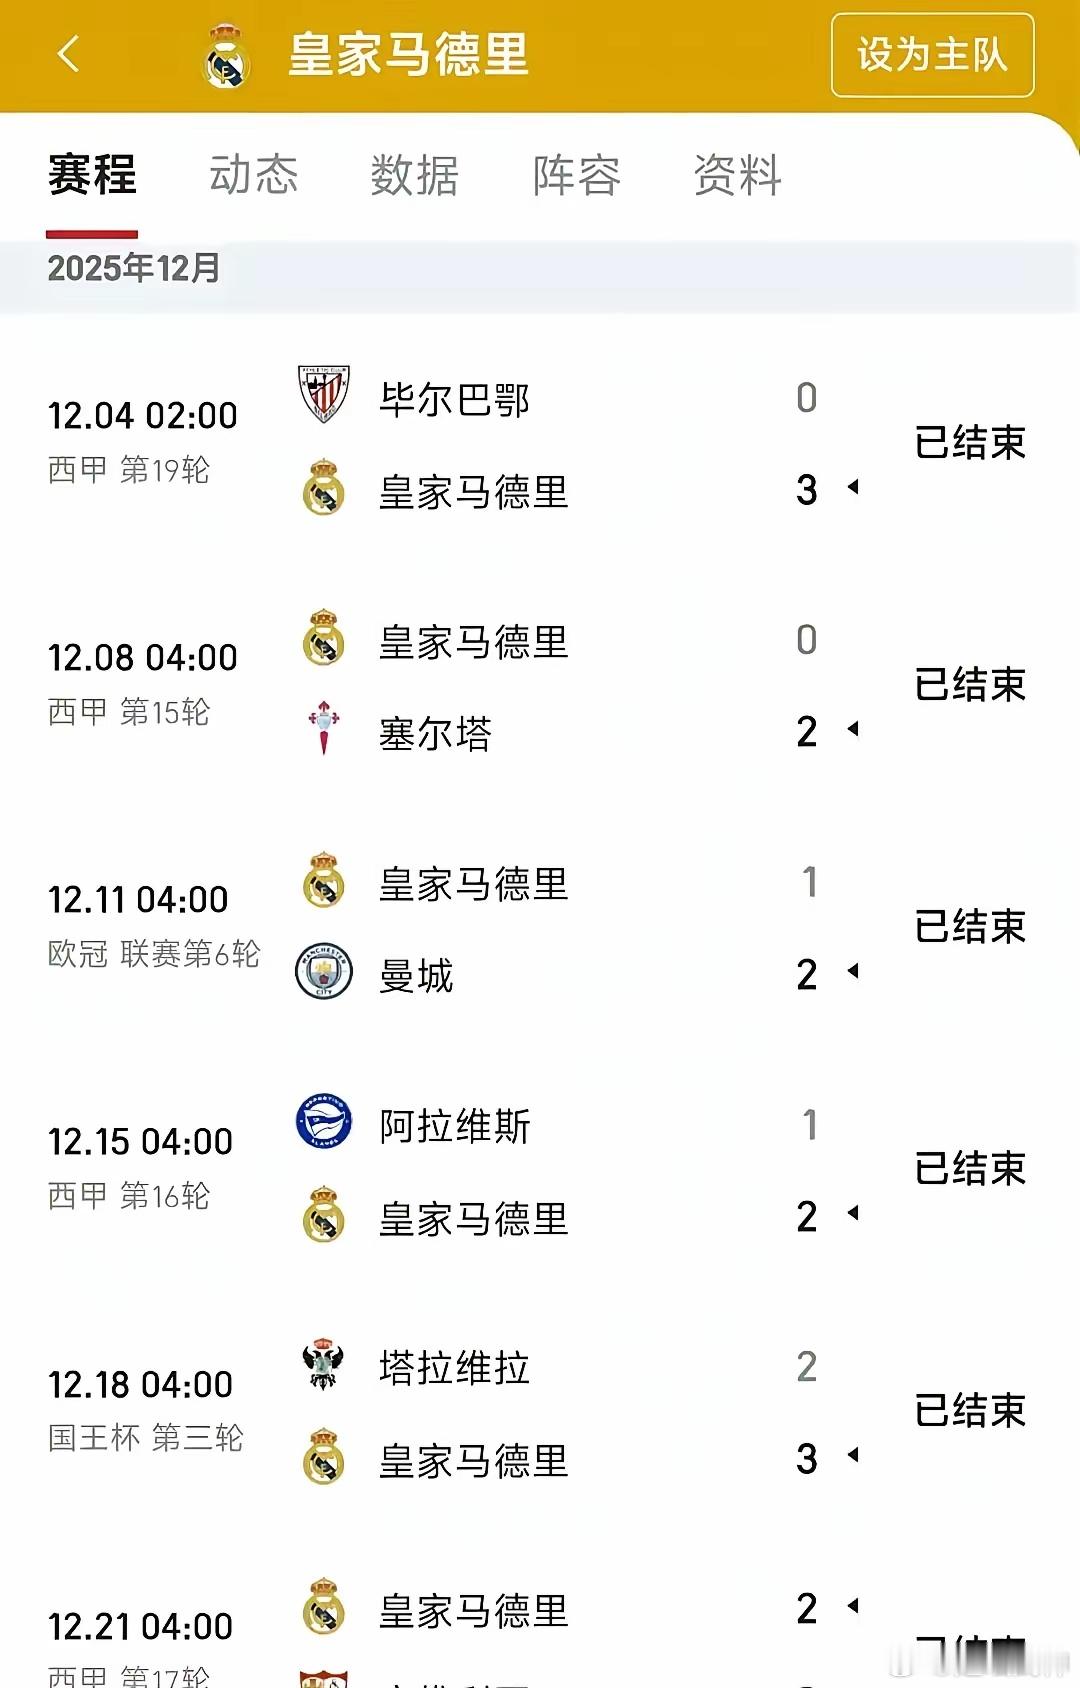
Task: Open Talavera team crest
Action: (x=324, y=1364)
